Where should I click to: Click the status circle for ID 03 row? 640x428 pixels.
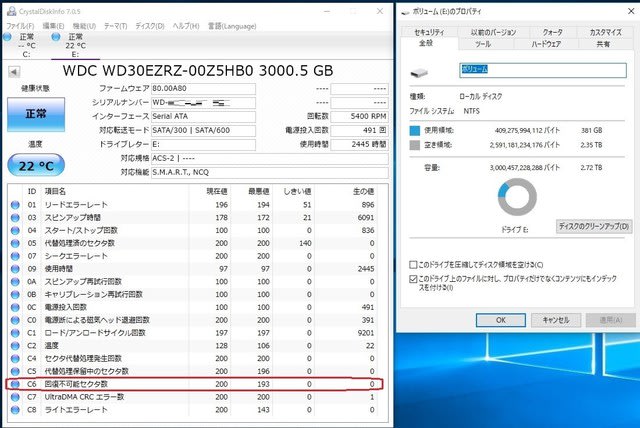(15, 217)
